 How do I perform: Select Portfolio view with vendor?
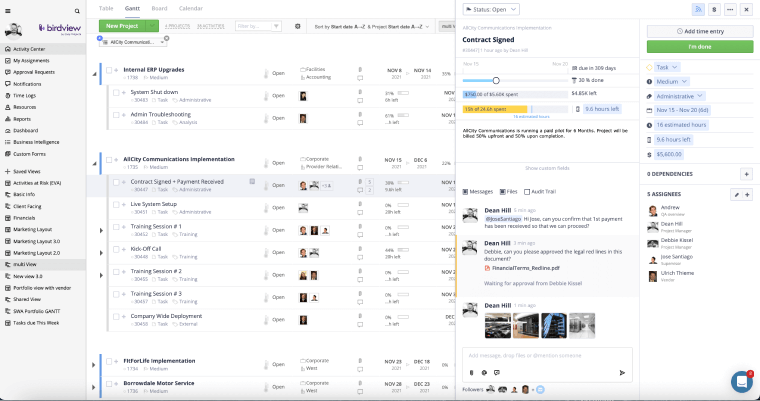tap(43, 288)
